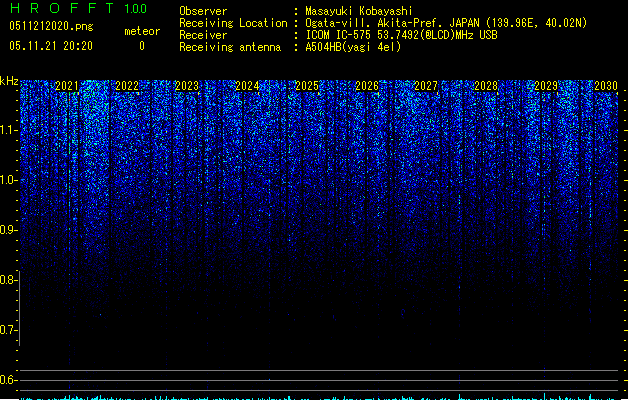Click the 2028 time marker
Viewport: 629px width, 400px height.
[x=486, y=86]
